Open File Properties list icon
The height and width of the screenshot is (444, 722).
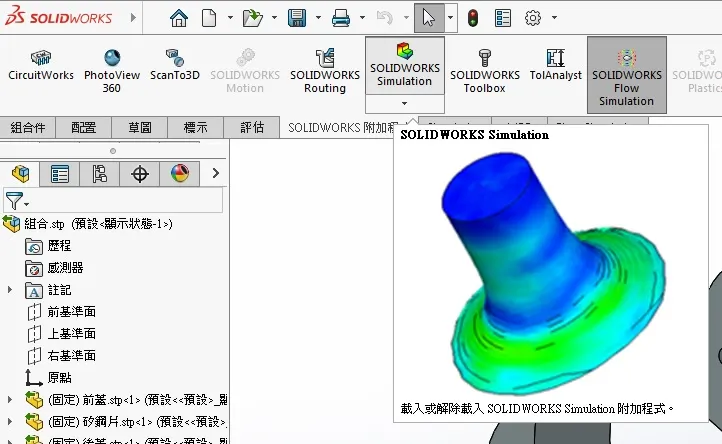click(x=502, y=18)
